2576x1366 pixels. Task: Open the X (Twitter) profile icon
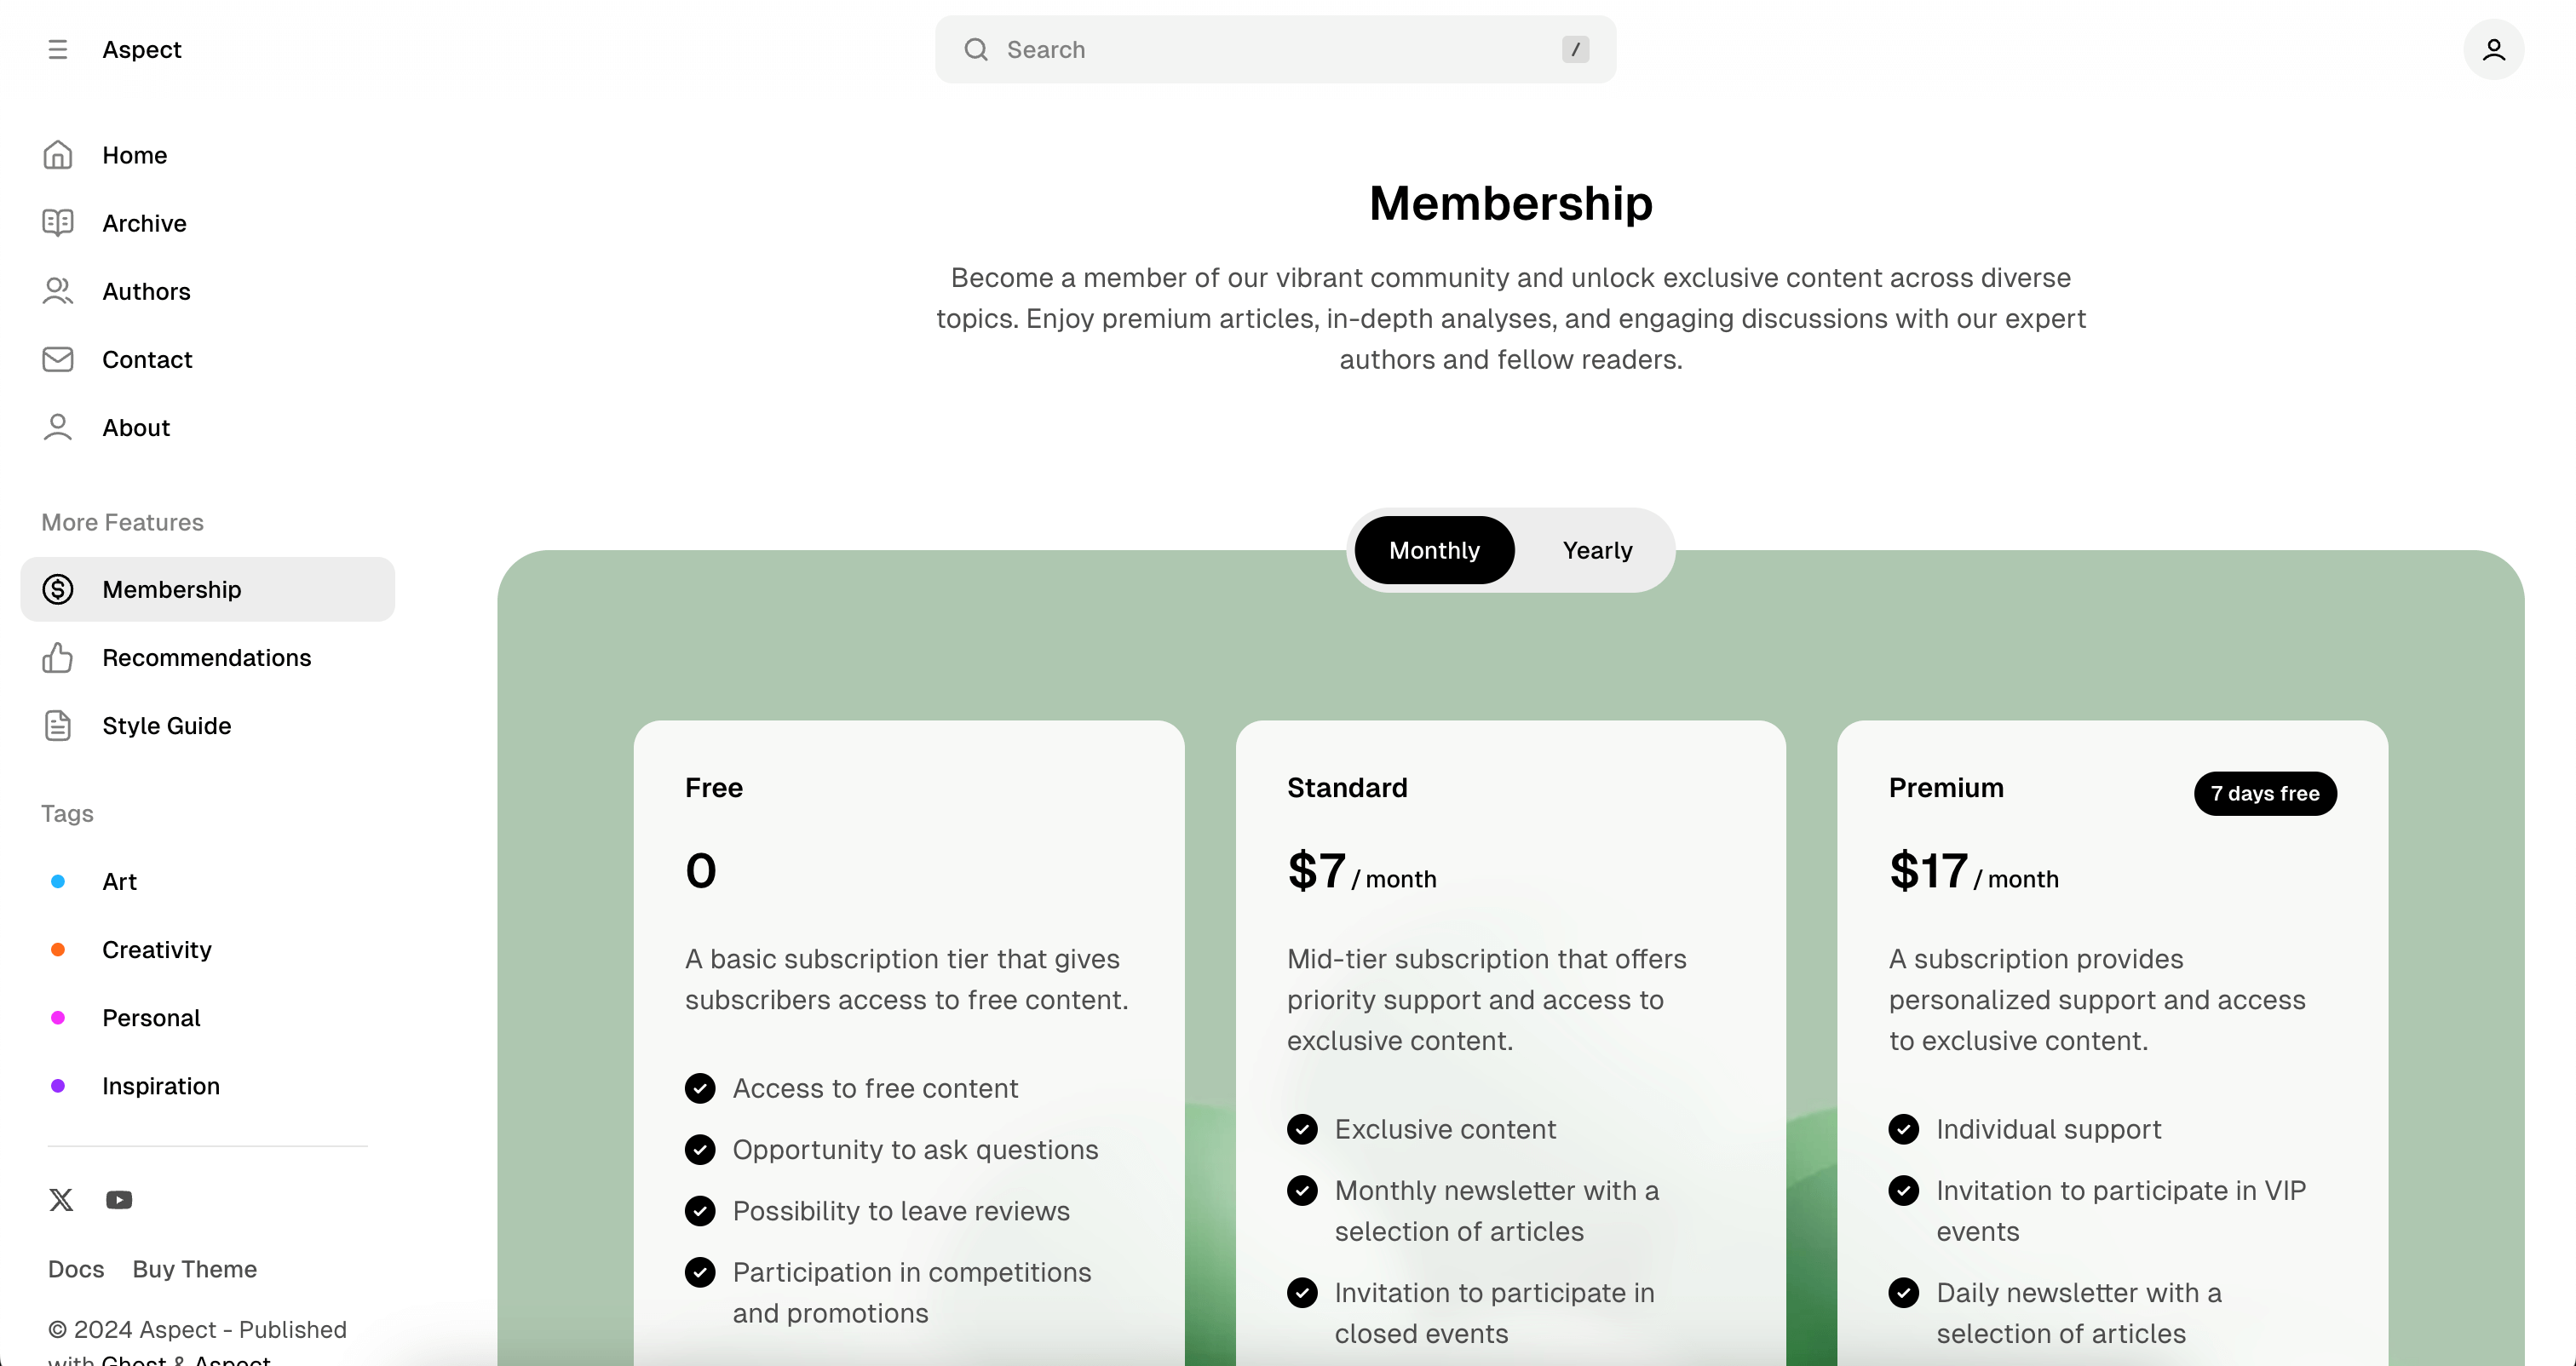(x=61, y=1199)
